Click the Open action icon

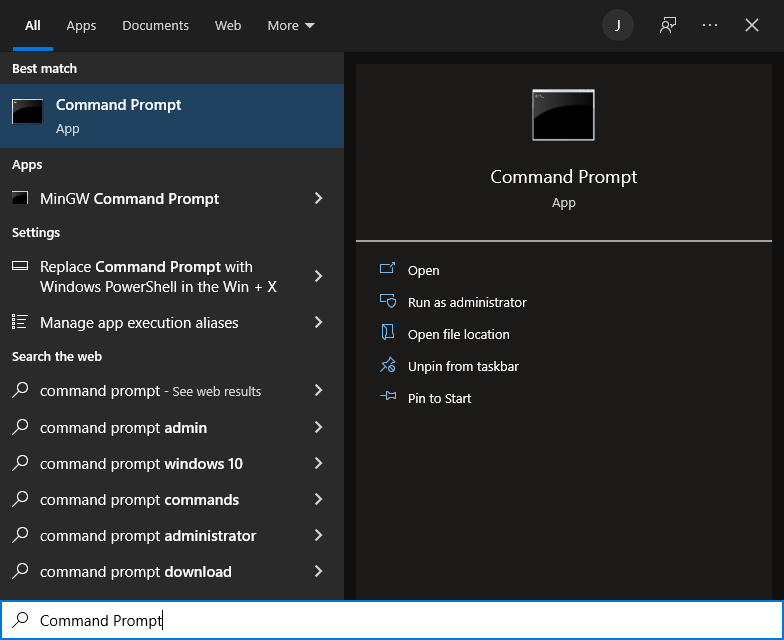(388, 270)
